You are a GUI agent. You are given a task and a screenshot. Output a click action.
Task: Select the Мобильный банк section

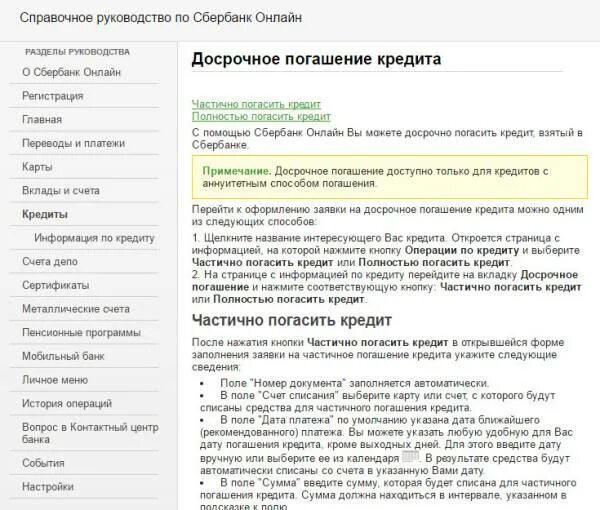point(63,356)
